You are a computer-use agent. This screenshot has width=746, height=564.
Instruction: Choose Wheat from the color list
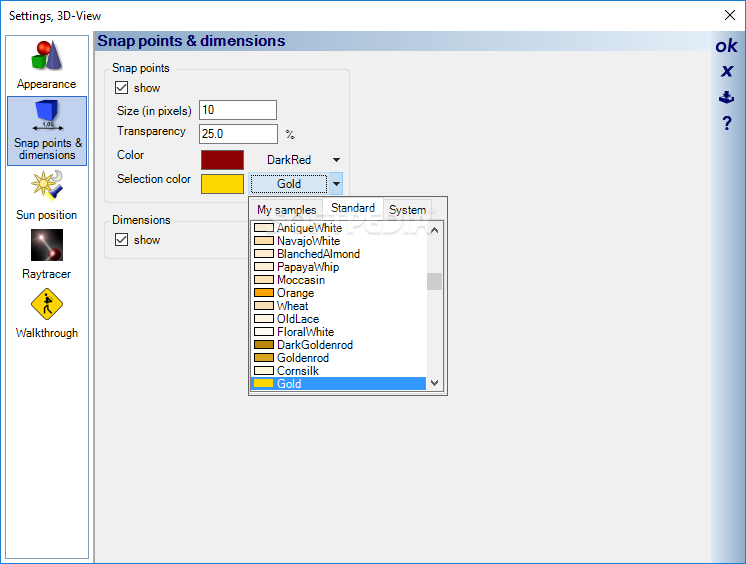click(338, 306)
